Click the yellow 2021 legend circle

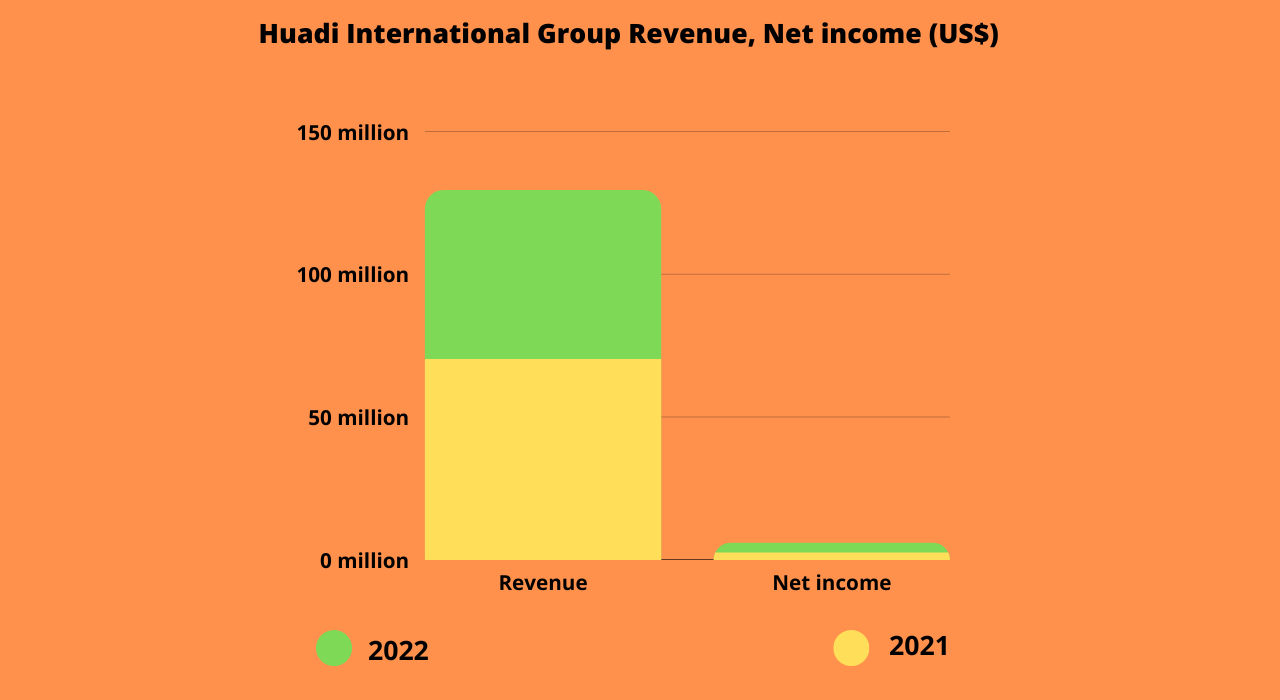click(x=851, y=648)
